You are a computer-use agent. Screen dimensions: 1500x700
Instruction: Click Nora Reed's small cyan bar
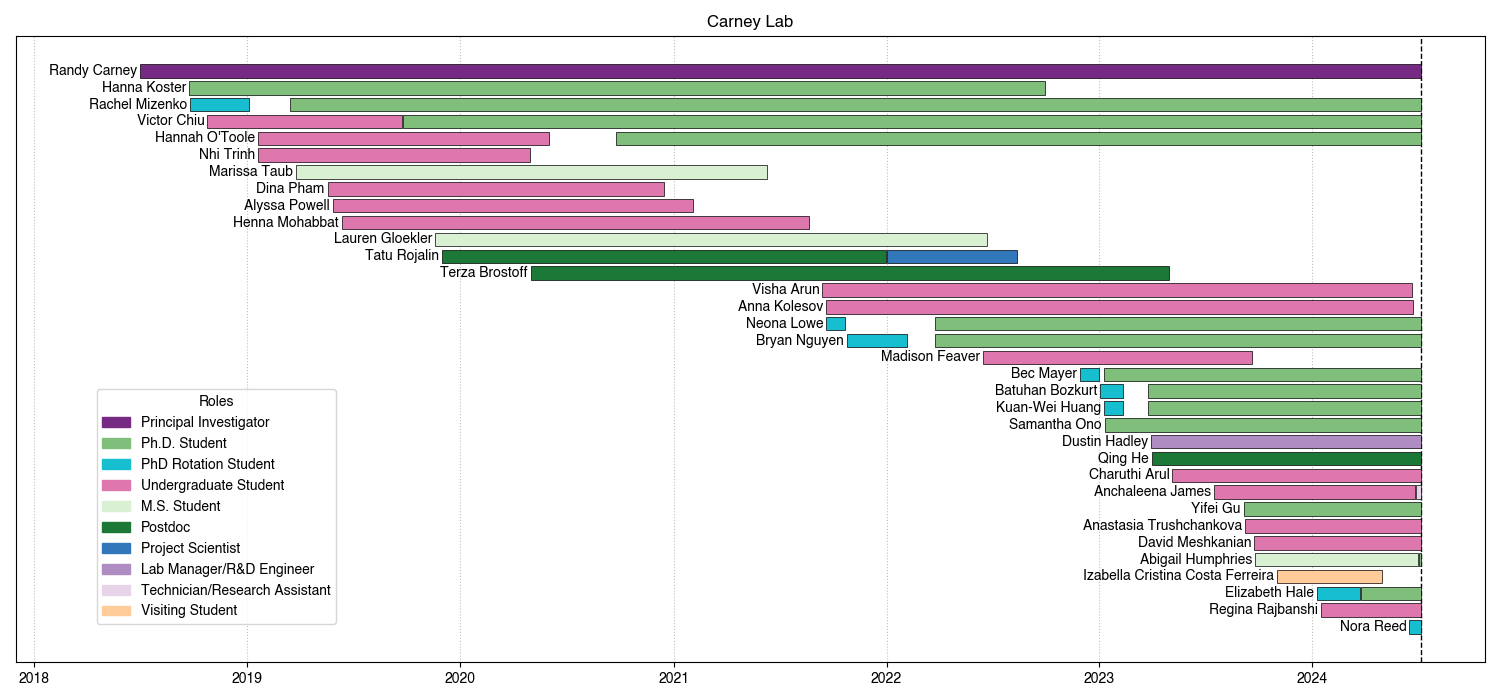click(1415, 627)
